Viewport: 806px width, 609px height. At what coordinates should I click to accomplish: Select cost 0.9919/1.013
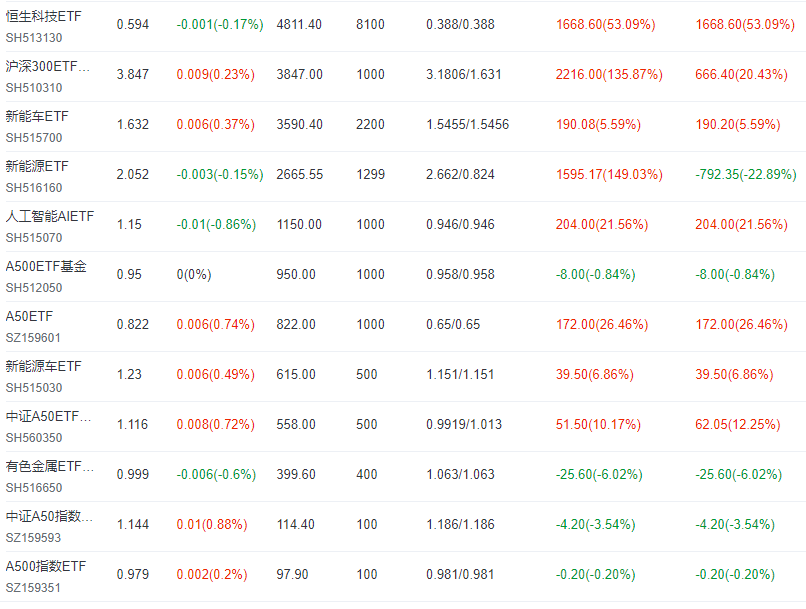464,425
